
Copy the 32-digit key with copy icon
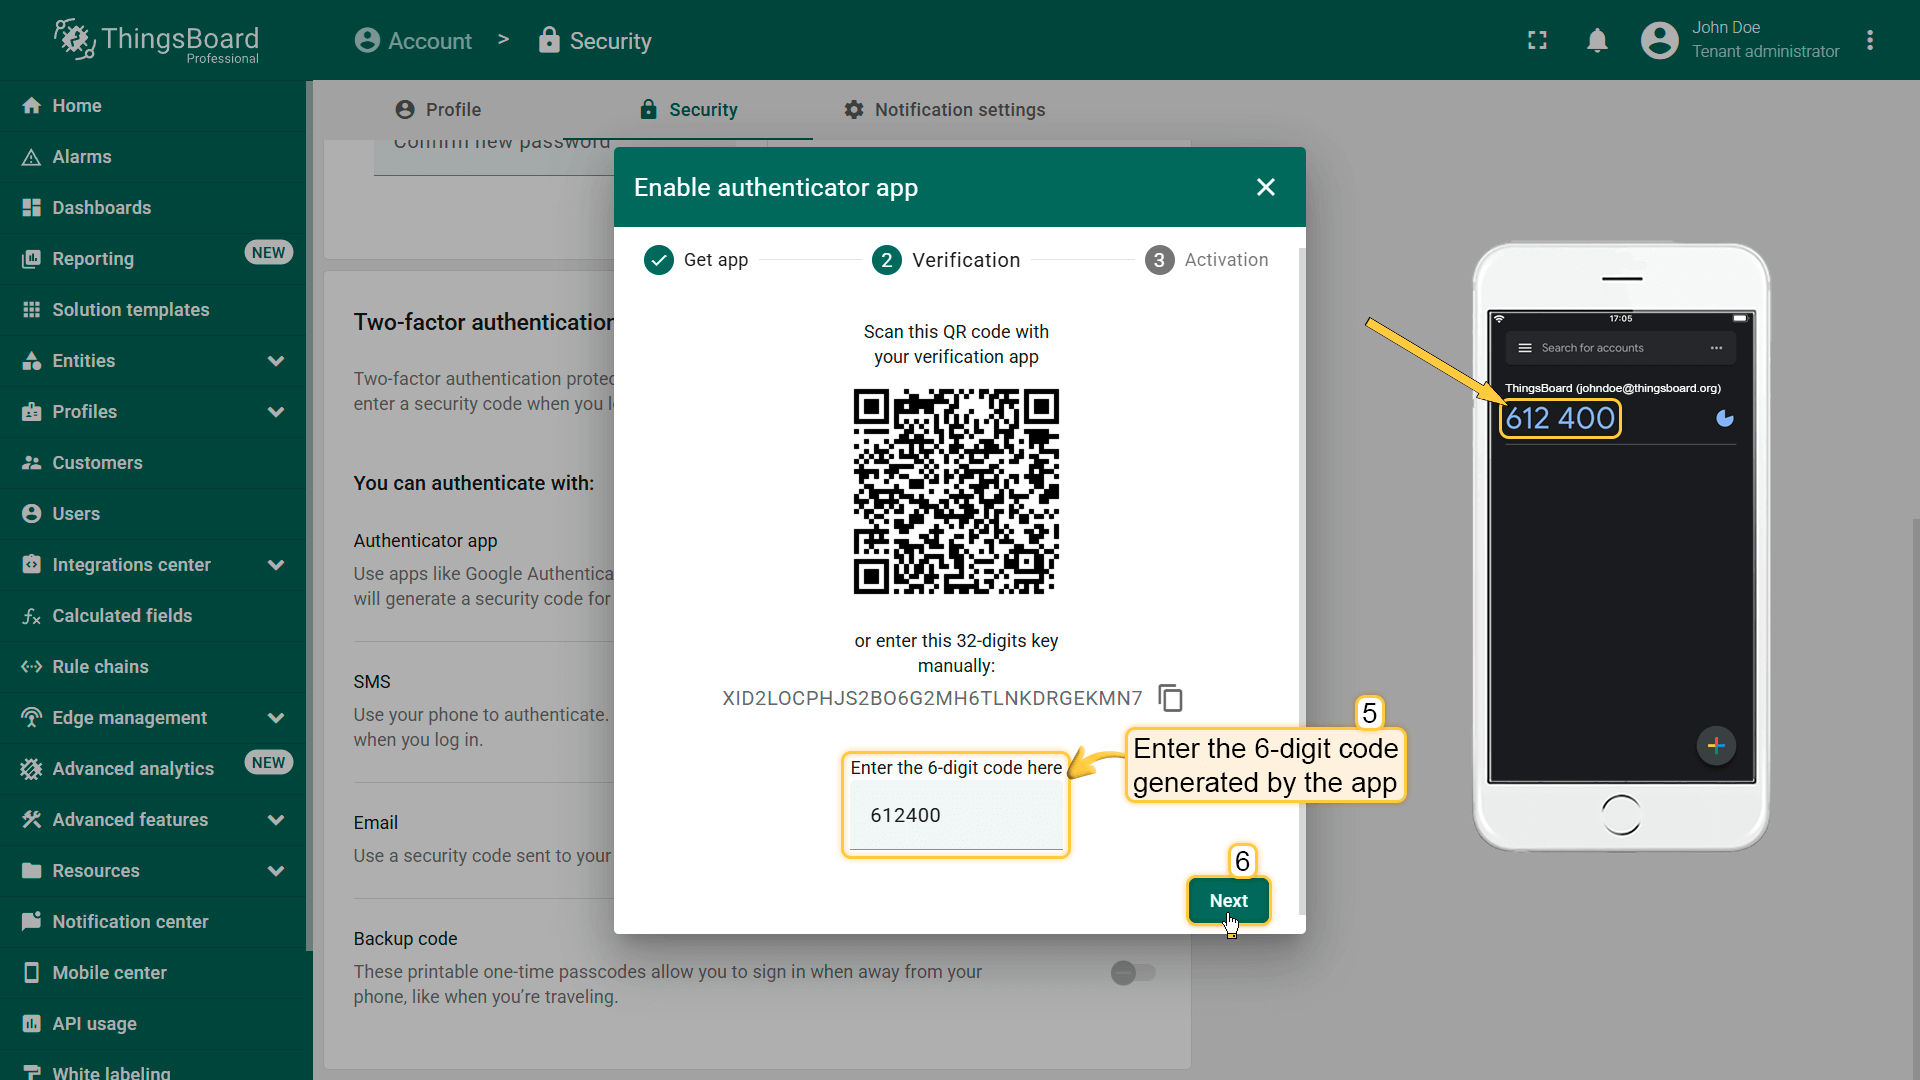pyautogui.click(x=1170, y=697)
